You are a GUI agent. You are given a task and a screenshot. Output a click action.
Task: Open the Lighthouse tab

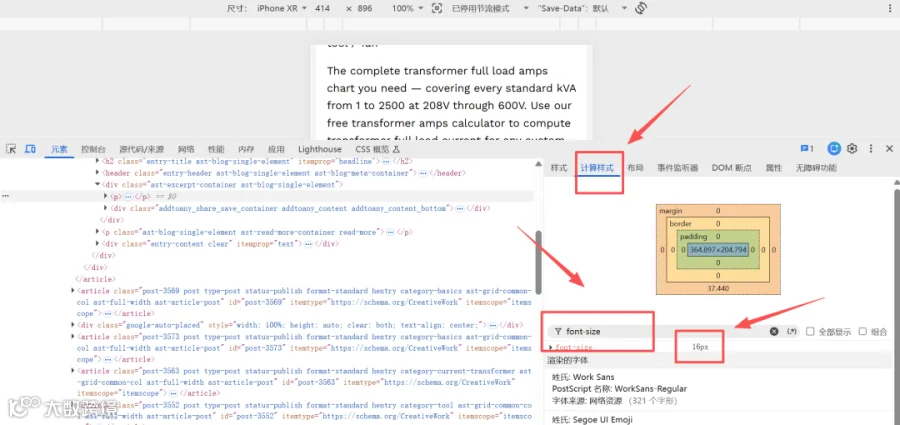320,149
